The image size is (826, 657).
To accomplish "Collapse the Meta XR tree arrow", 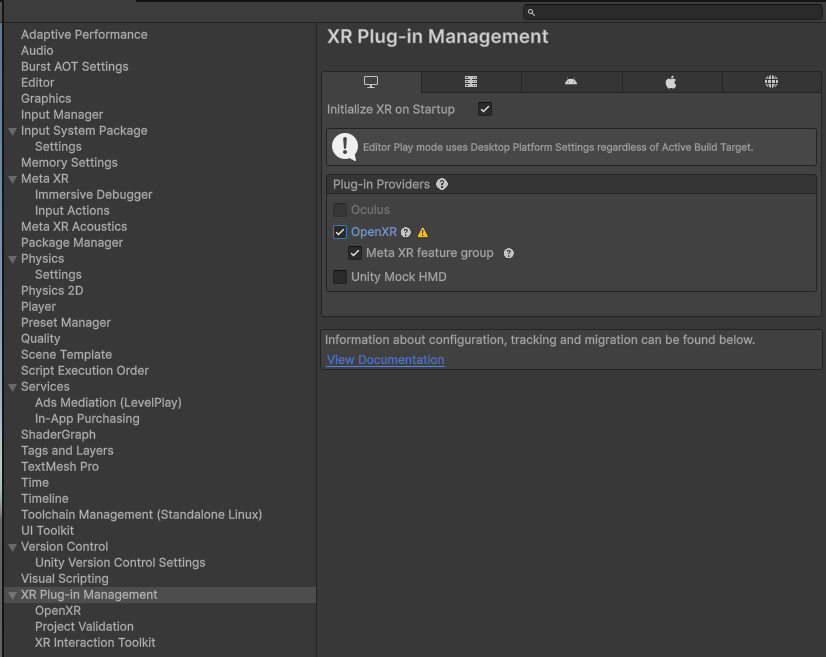I will coord(13,179).
